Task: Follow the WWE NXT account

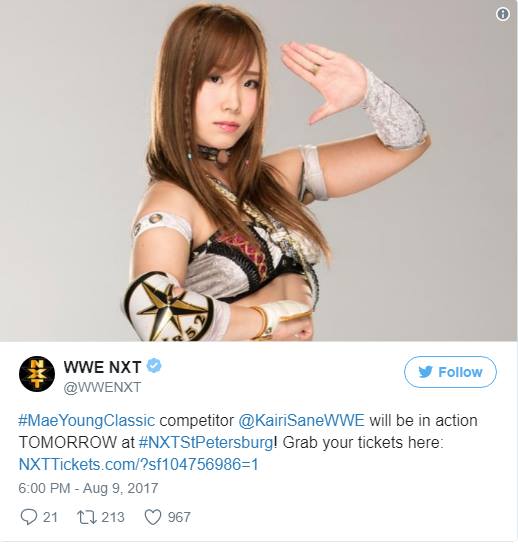Action: [x=450, y=372]
